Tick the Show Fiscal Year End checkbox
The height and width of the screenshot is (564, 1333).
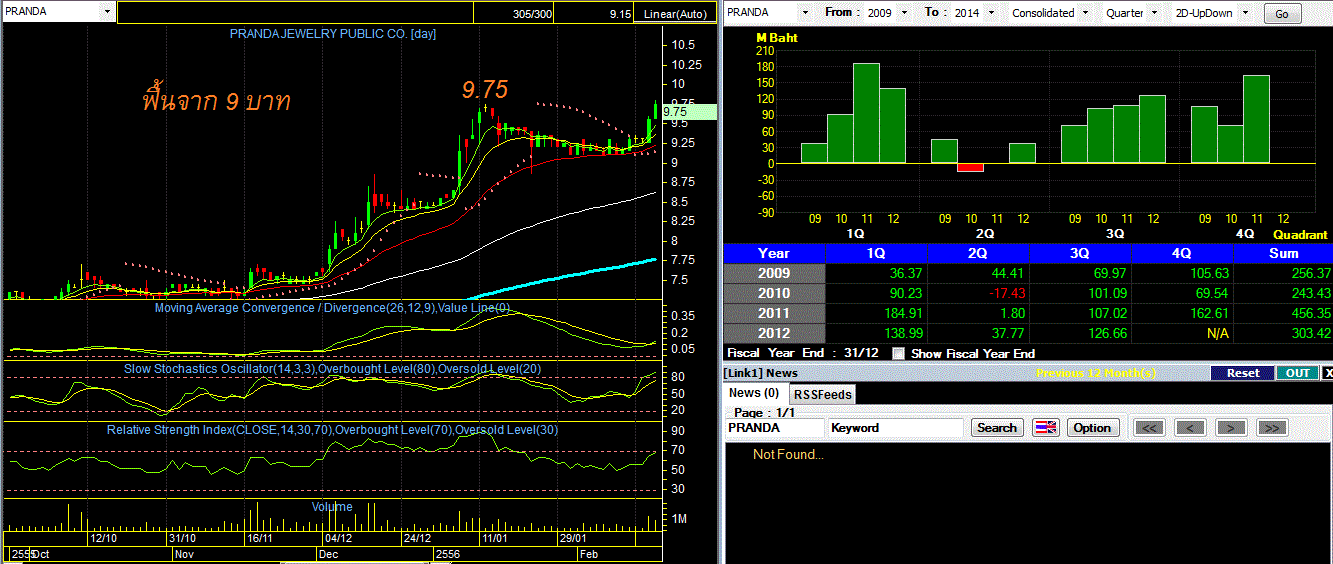[x=898, y=353]
